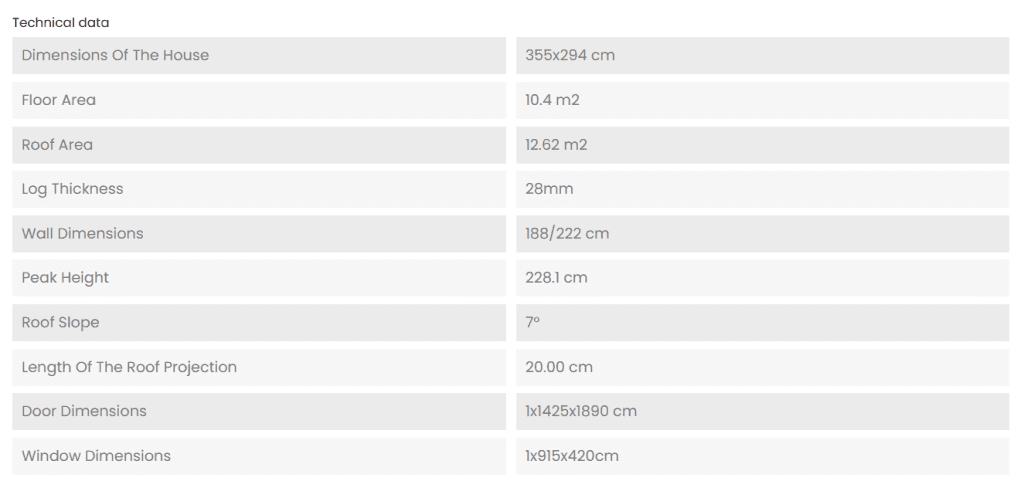This screenshot has height=498, width=1024.
Task: Click the 1x1425x1890 cm value
Action: pos(581,411)
